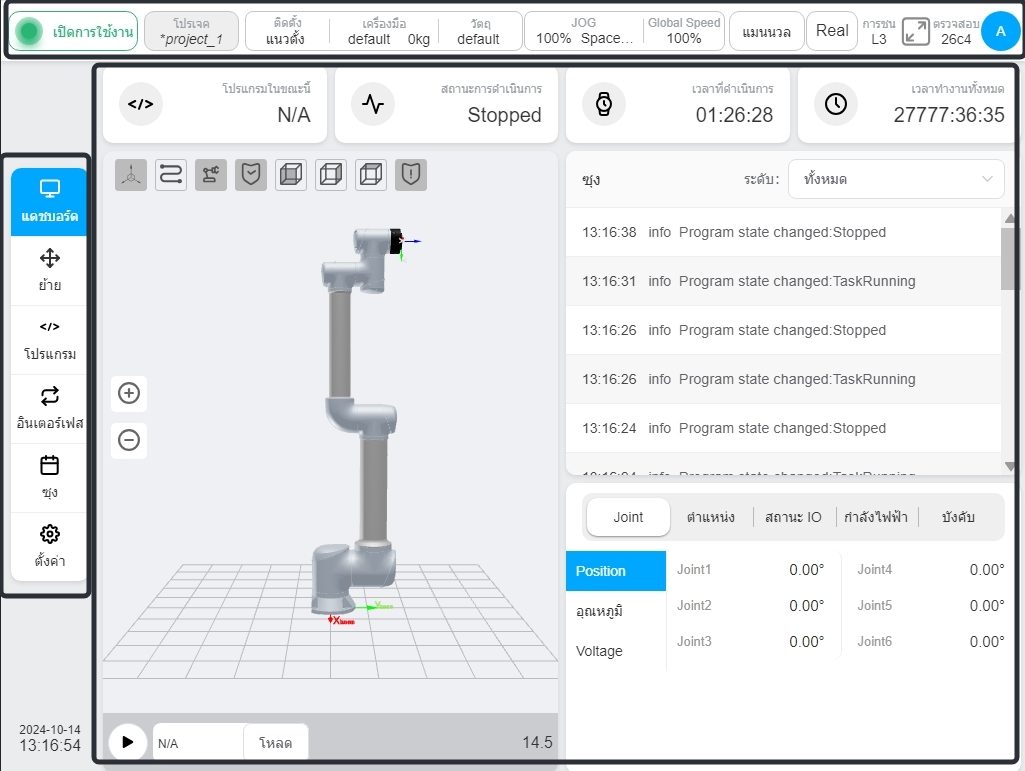Click the 2024-10-14 date display
Screen dimensions: 1025x771
point(50,730)
